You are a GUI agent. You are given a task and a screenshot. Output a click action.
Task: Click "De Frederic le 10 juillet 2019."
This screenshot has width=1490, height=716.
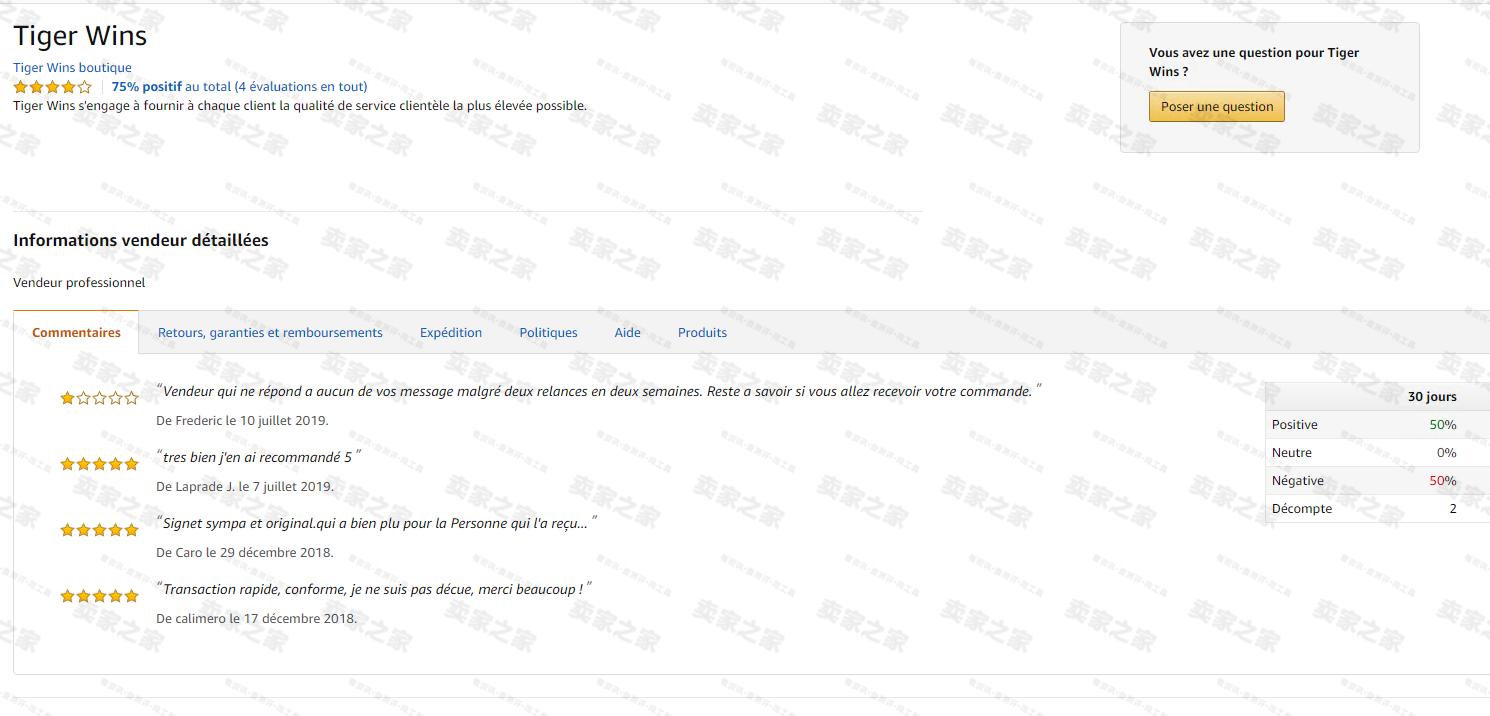(x=242, y=421)
